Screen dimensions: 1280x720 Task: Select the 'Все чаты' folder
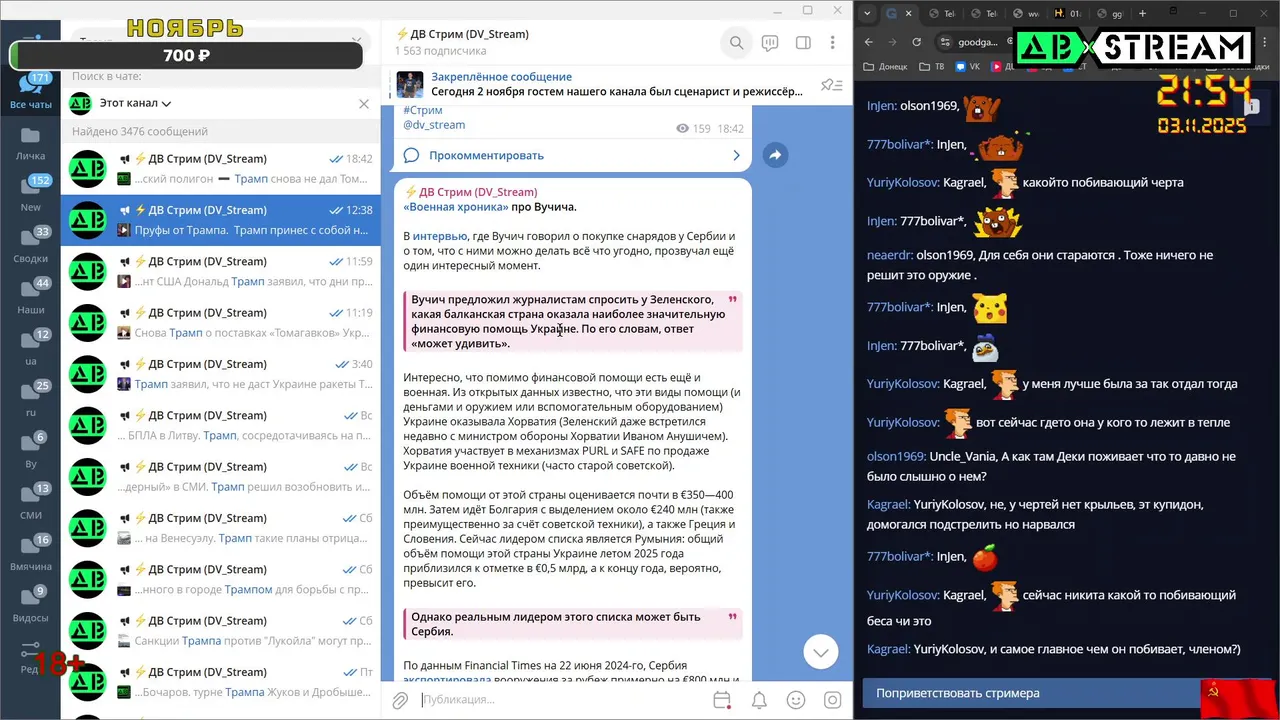pos(31,90)
